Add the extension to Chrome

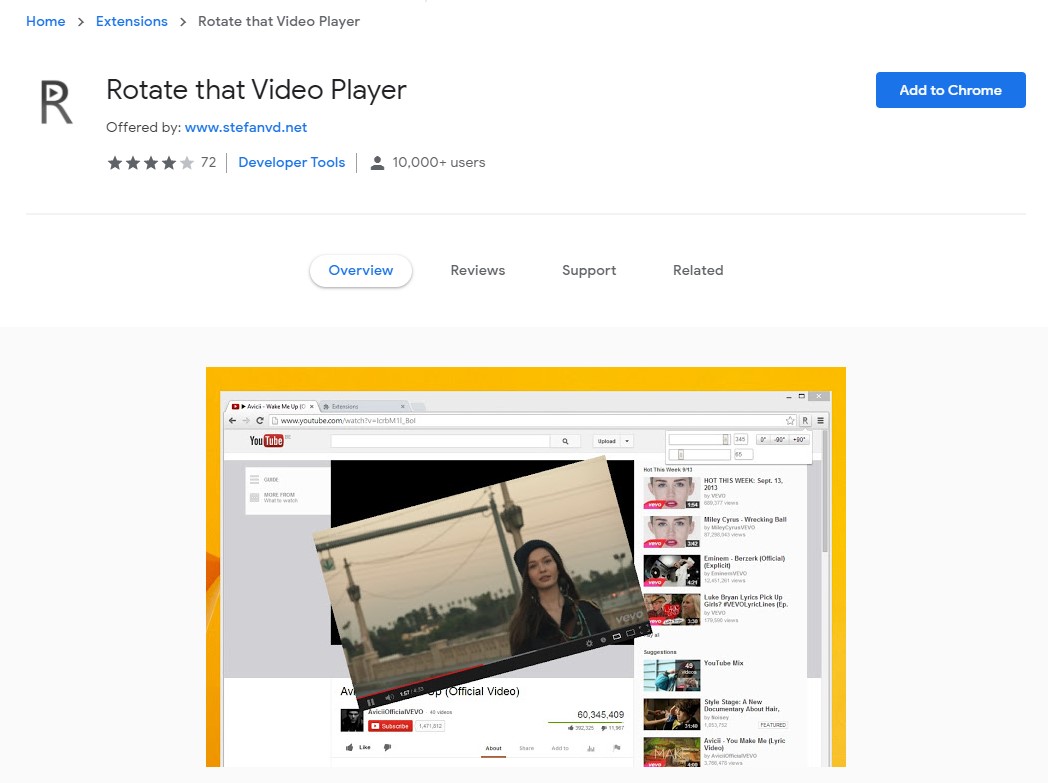(950, 90)
